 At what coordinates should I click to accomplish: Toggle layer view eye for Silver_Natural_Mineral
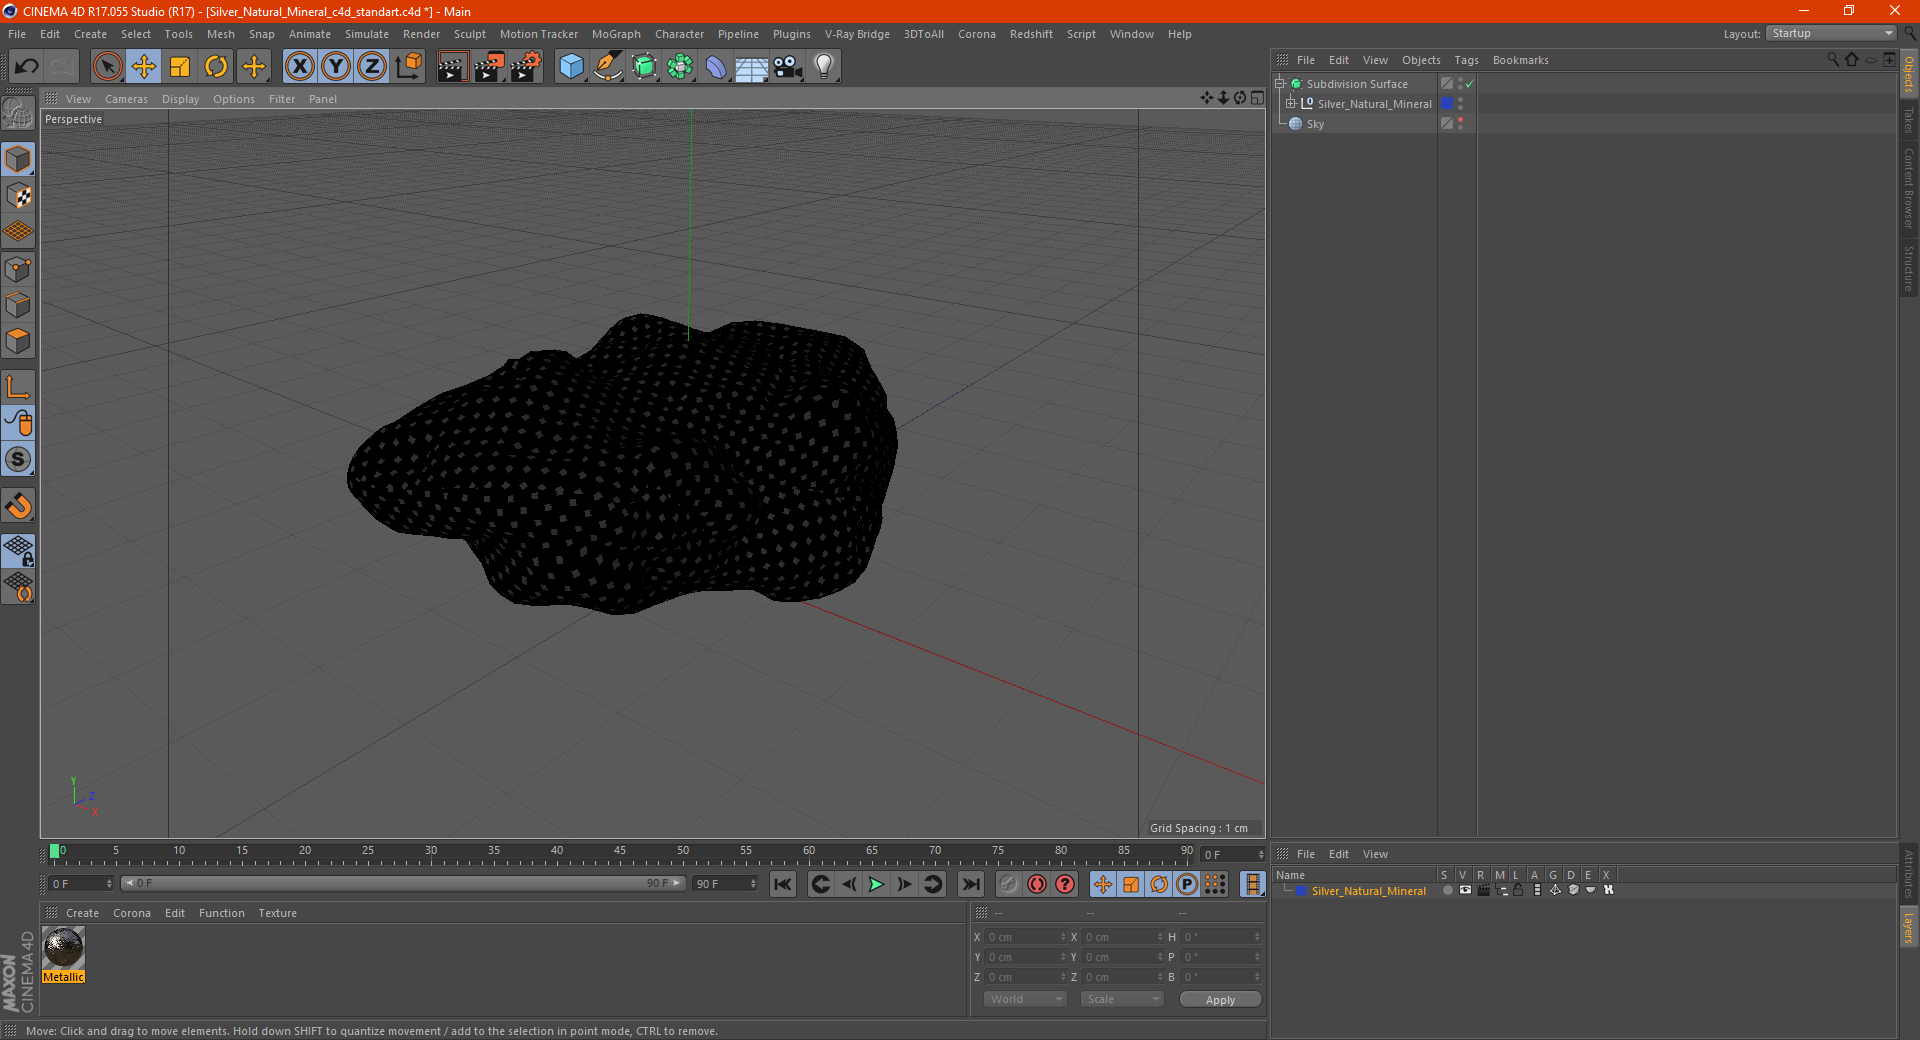point(1465,890)
